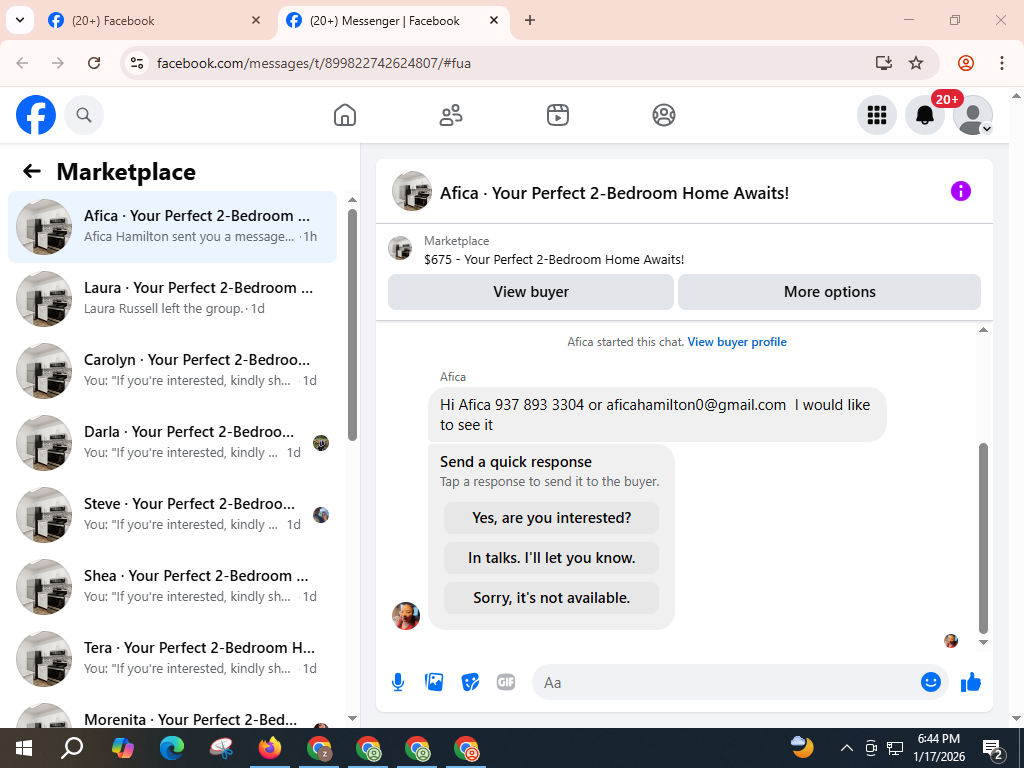The height and width of the screenshot is (768, 1024).
Task: Open the Reels video icon
Action: [x=558, y=115]
